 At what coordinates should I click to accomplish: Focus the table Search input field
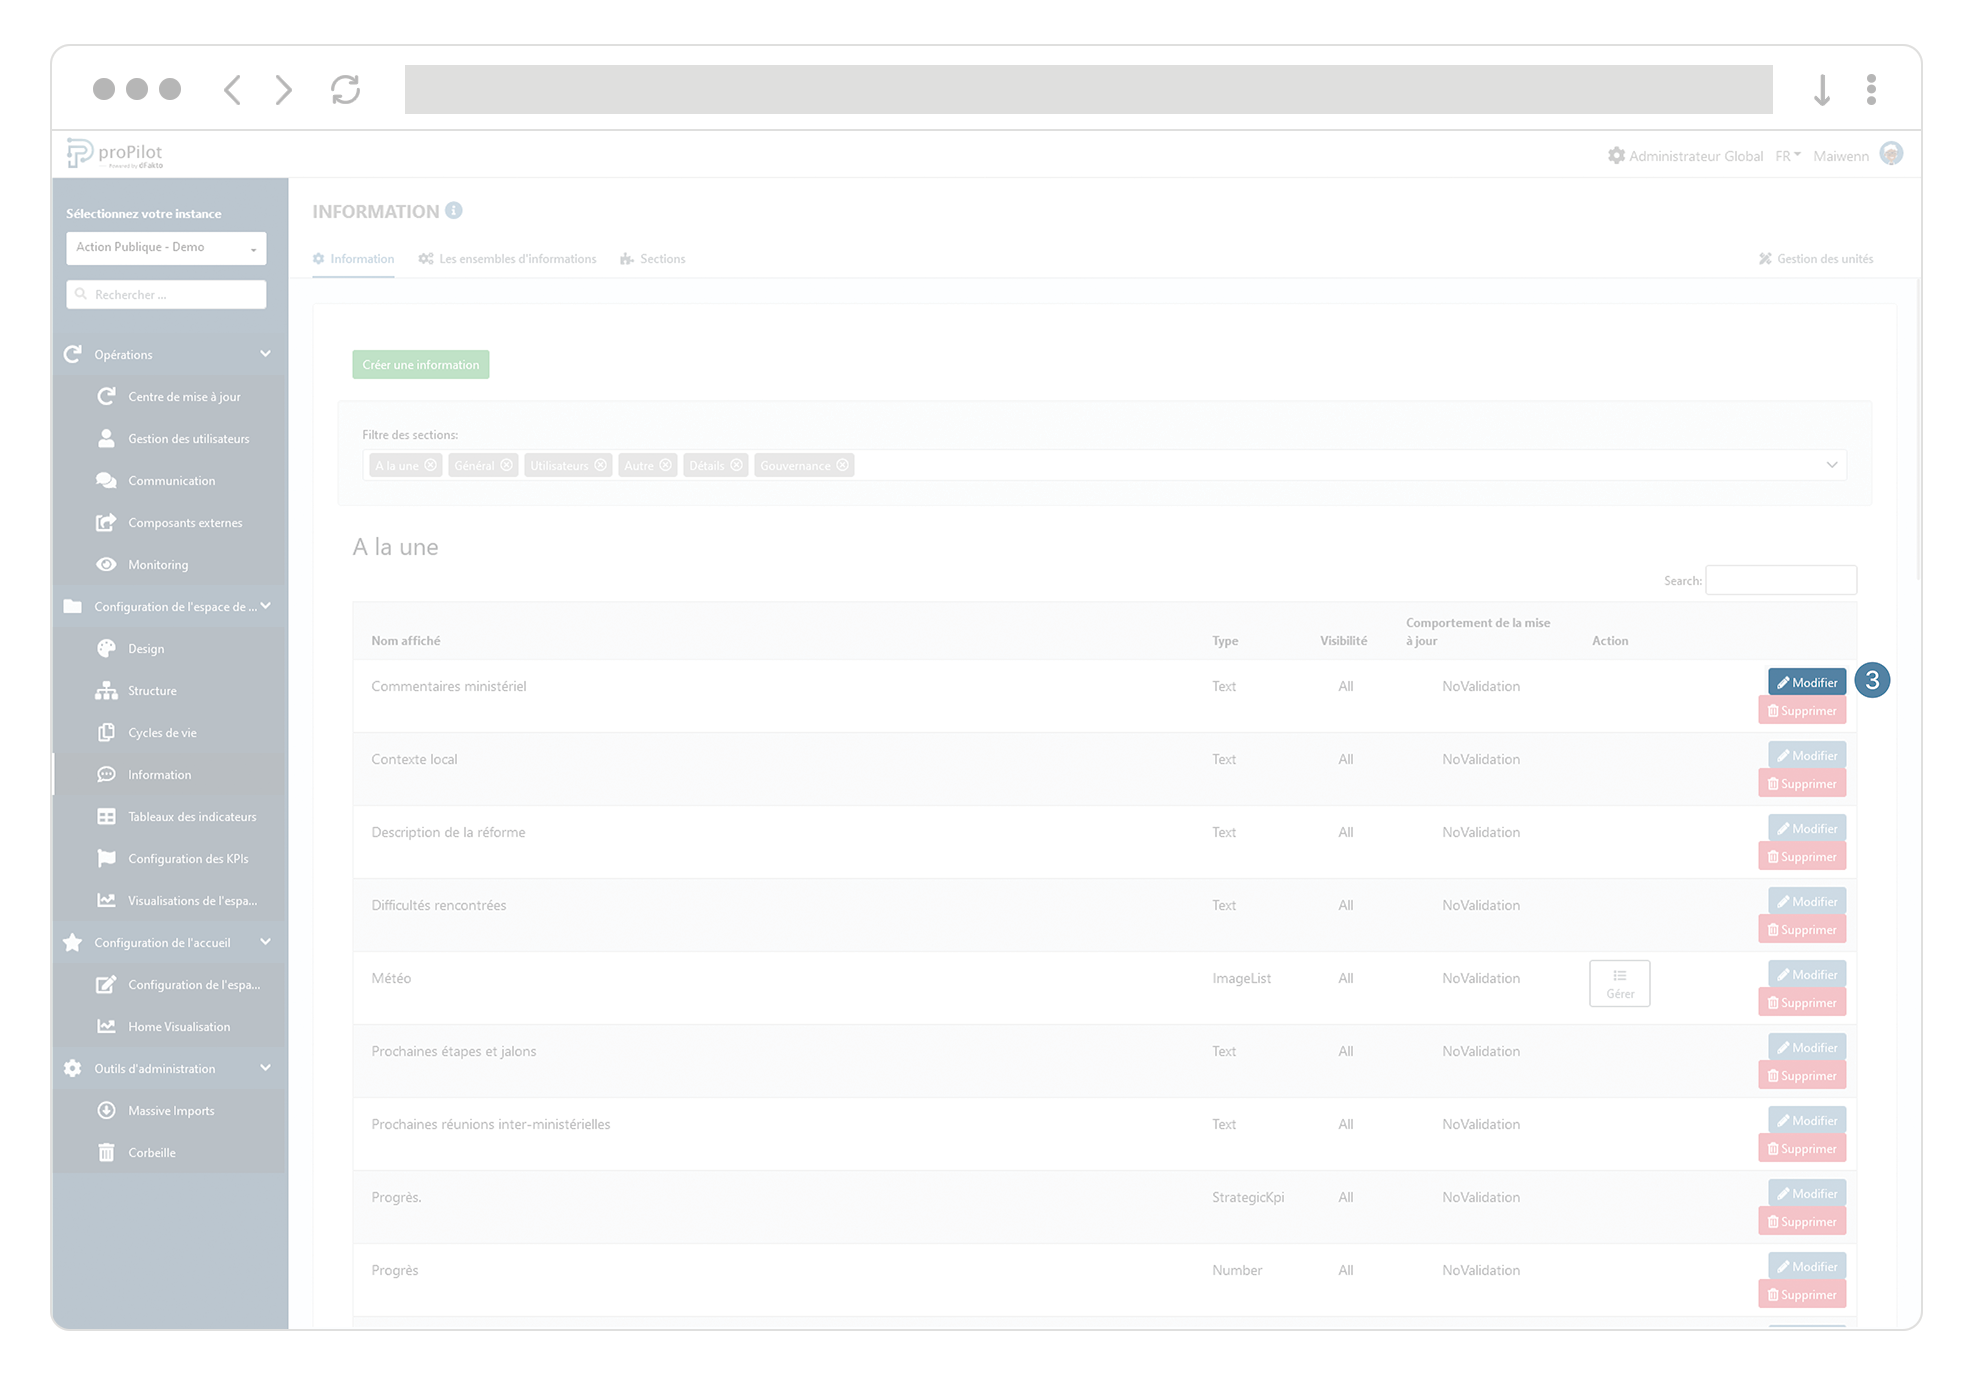point(1780,581)
